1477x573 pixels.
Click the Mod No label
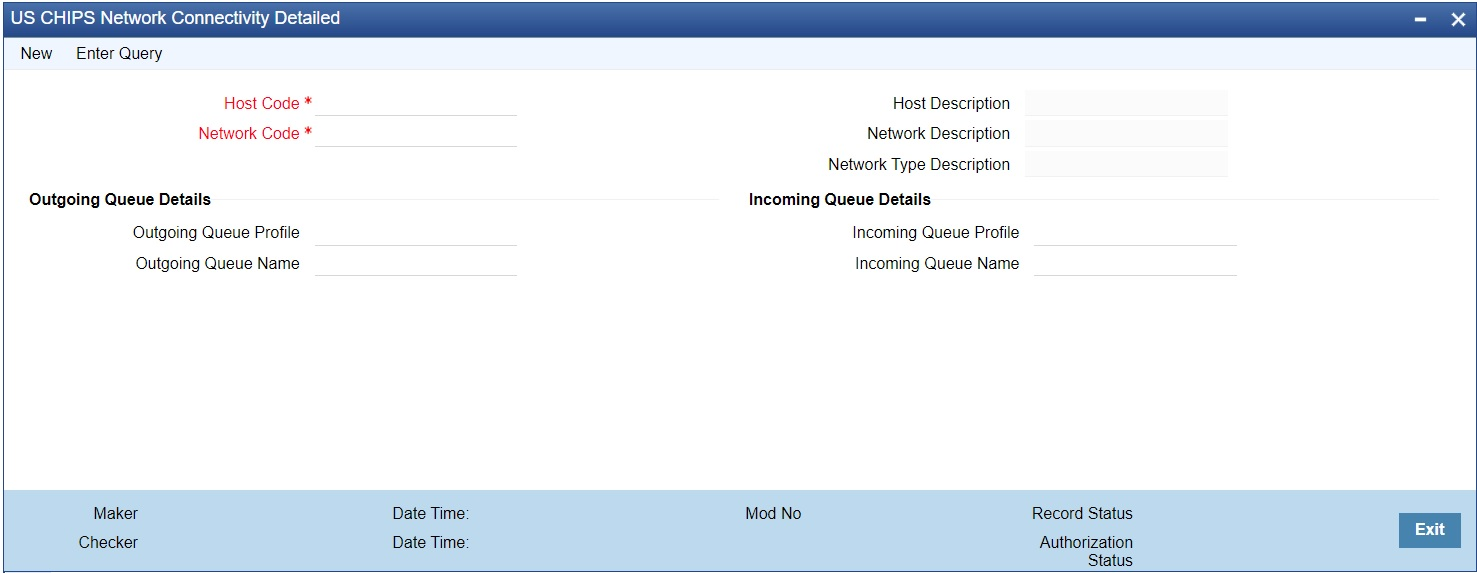[773, 513]
